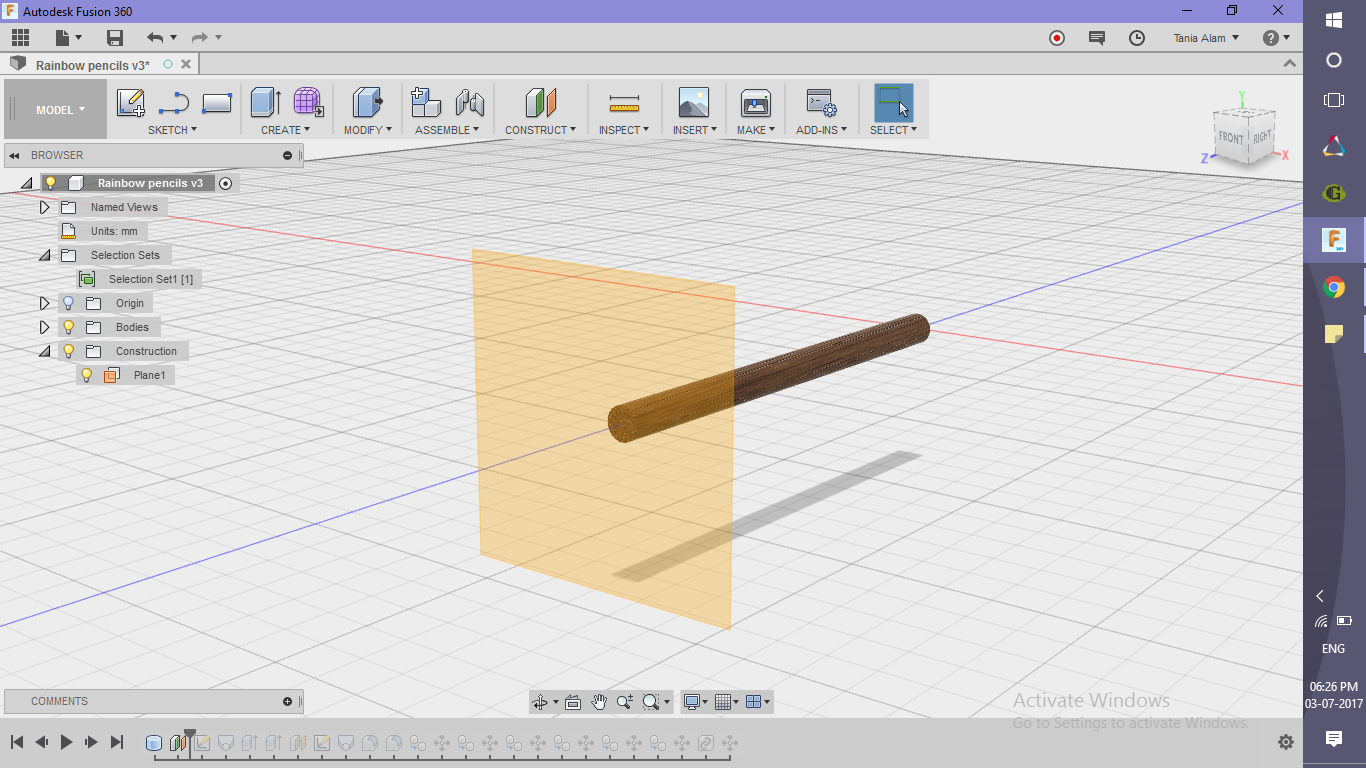Toggle Construction folder visibility bulb

(68, 351)
